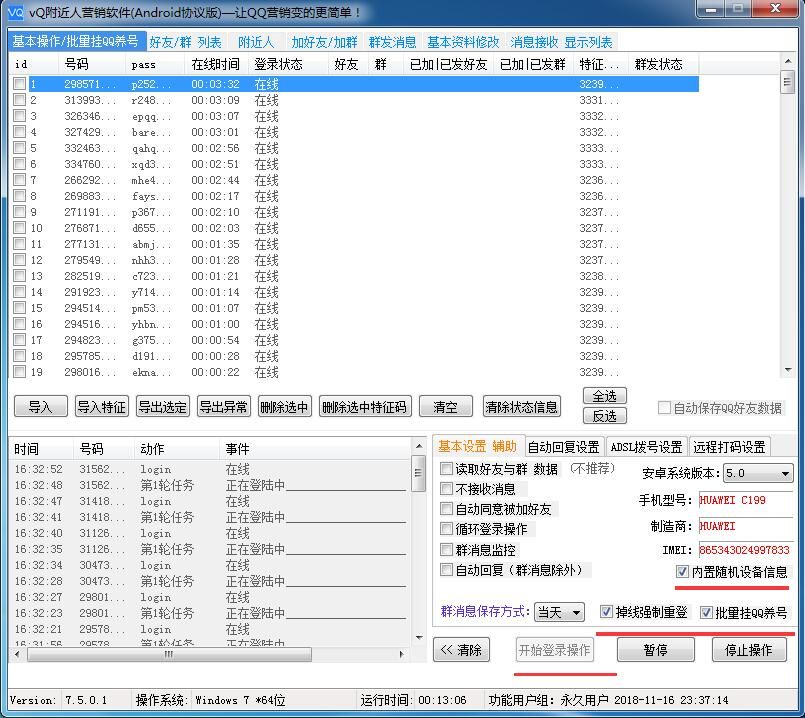Click the 停止操作 button
The height and width of the screenshot is (718, 805).
(749, 650)
